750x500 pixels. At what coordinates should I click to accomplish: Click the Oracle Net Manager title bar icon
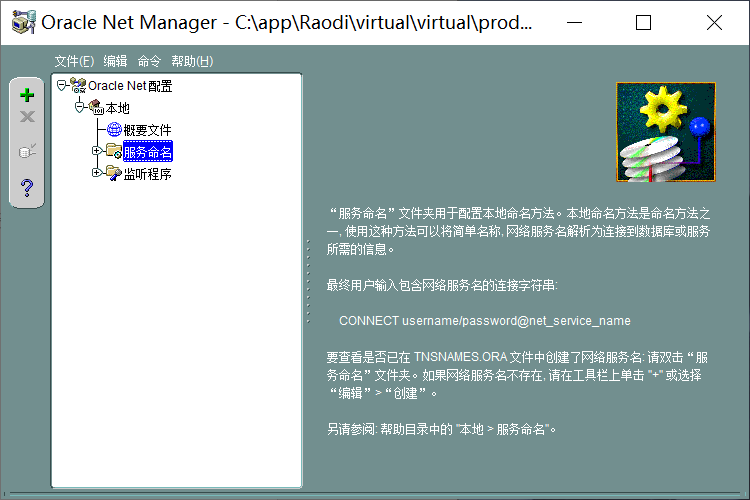(x=23, y=22)
